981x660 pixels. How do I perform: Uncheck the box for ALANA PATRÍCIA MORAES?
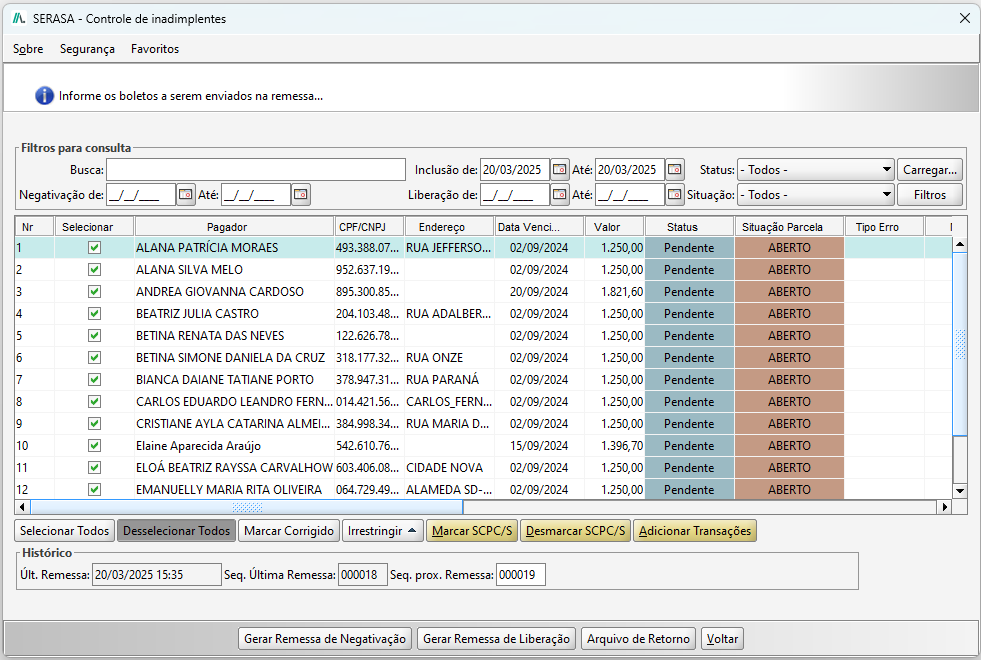tap(94, 248)
